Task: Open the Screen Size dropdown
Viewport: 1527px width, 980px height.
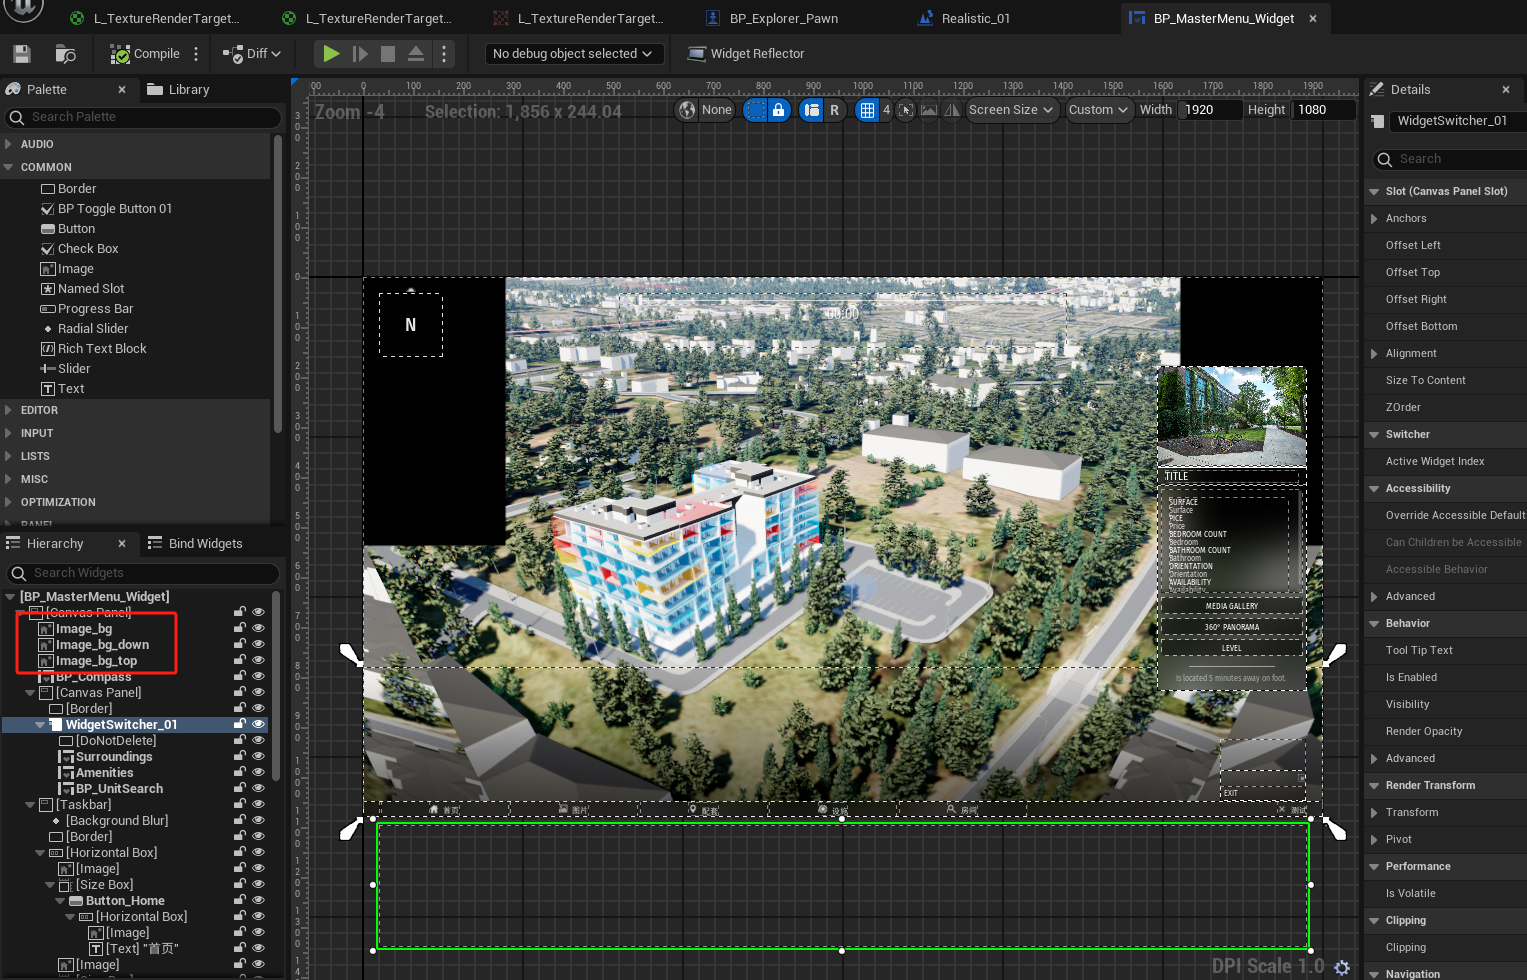Action: (x=1011, y=110)
